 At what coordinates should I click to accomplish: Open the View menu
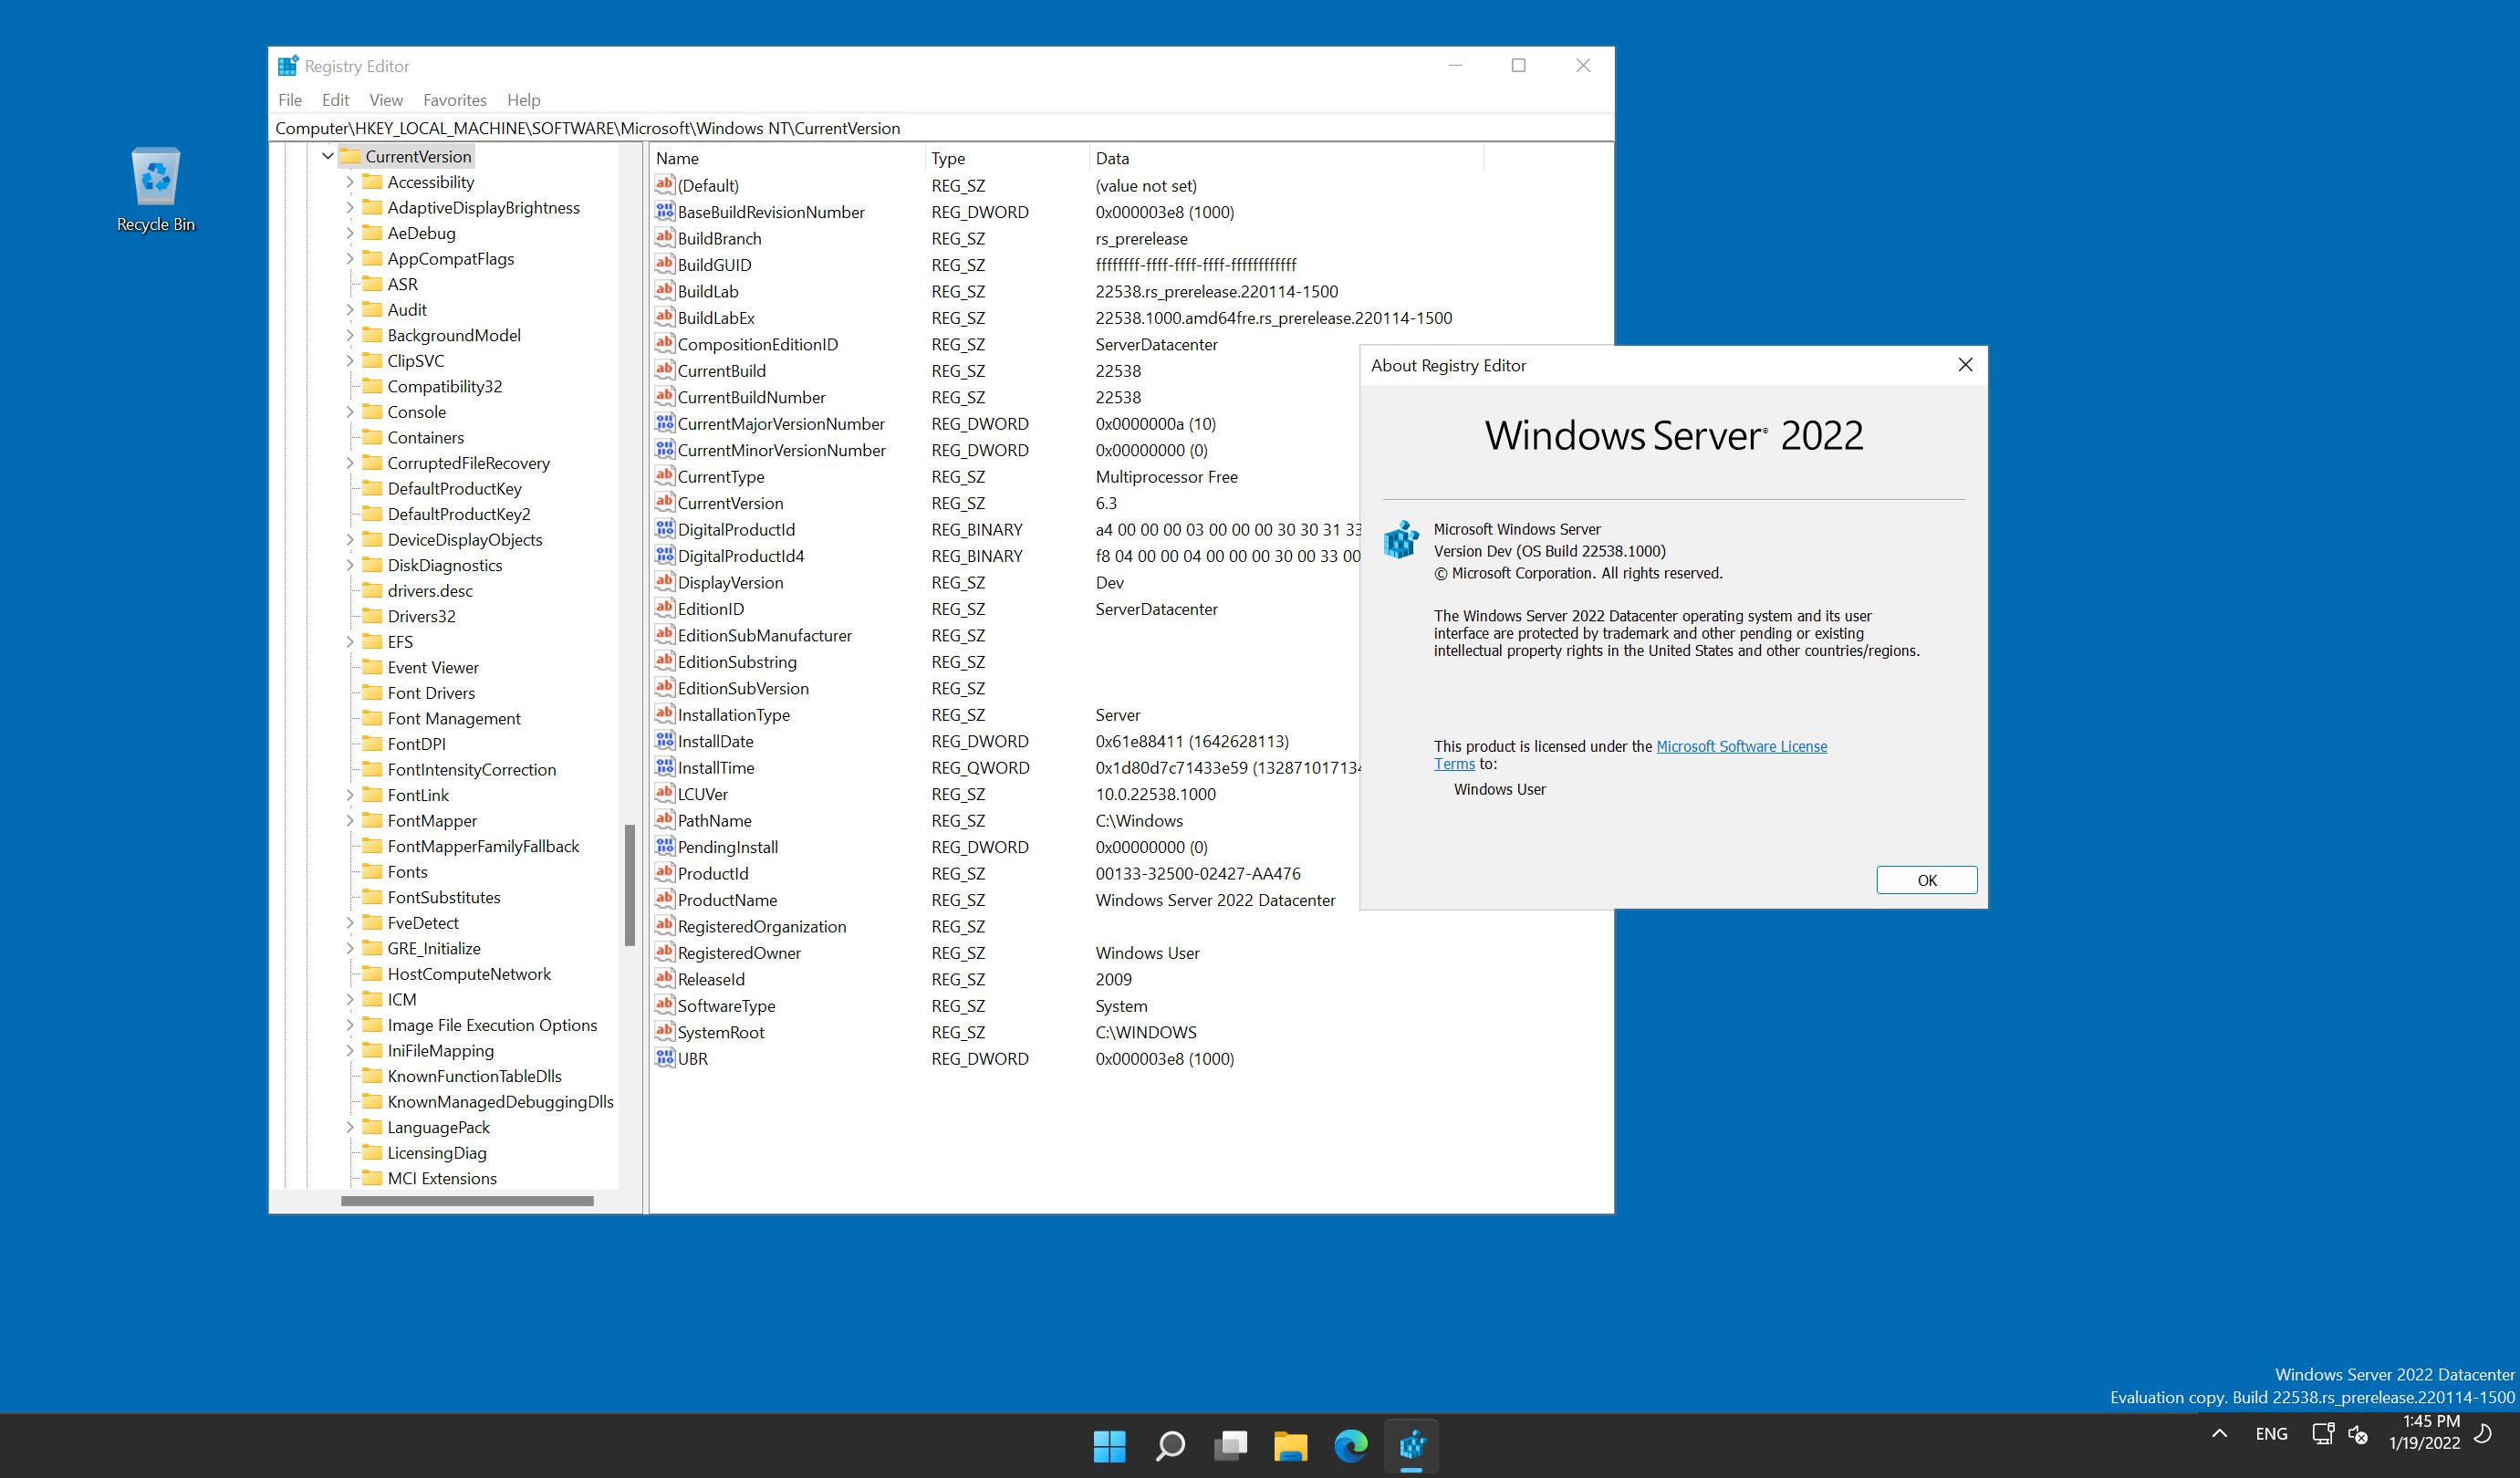[x=385, y=100]
